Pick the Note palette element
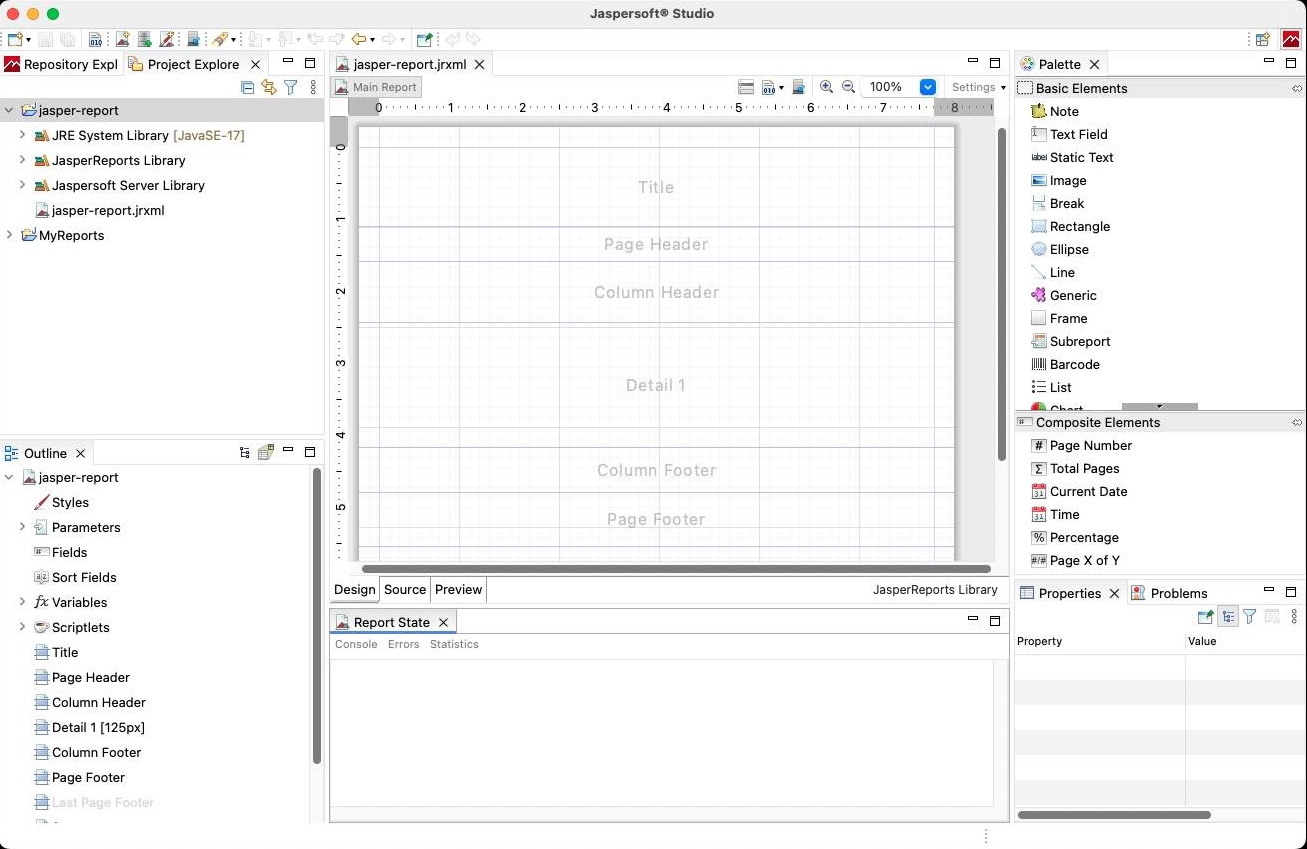 point(1054,111)
